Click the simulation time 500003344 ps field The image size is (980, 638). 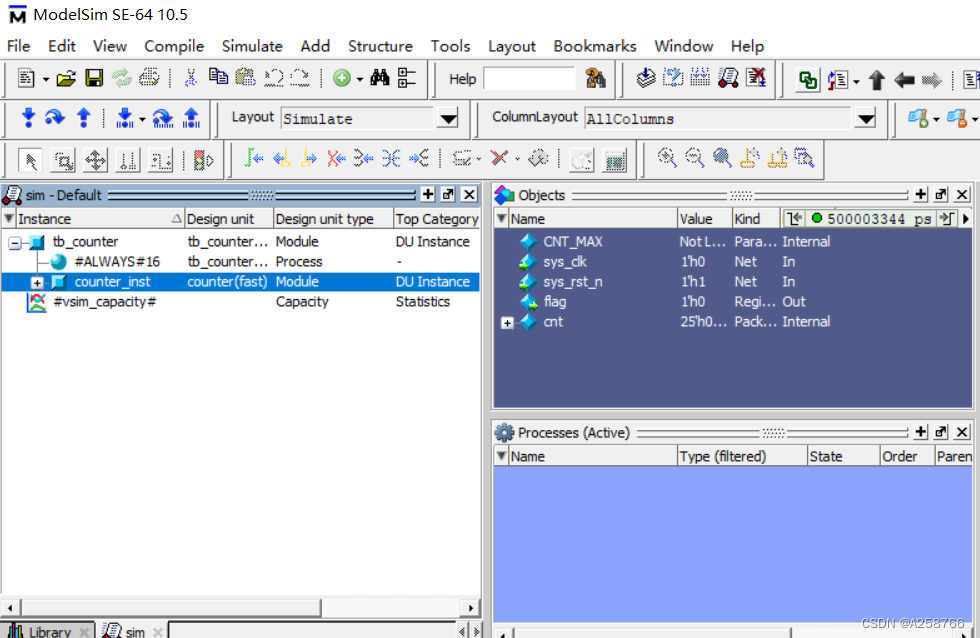pos(879,219)
